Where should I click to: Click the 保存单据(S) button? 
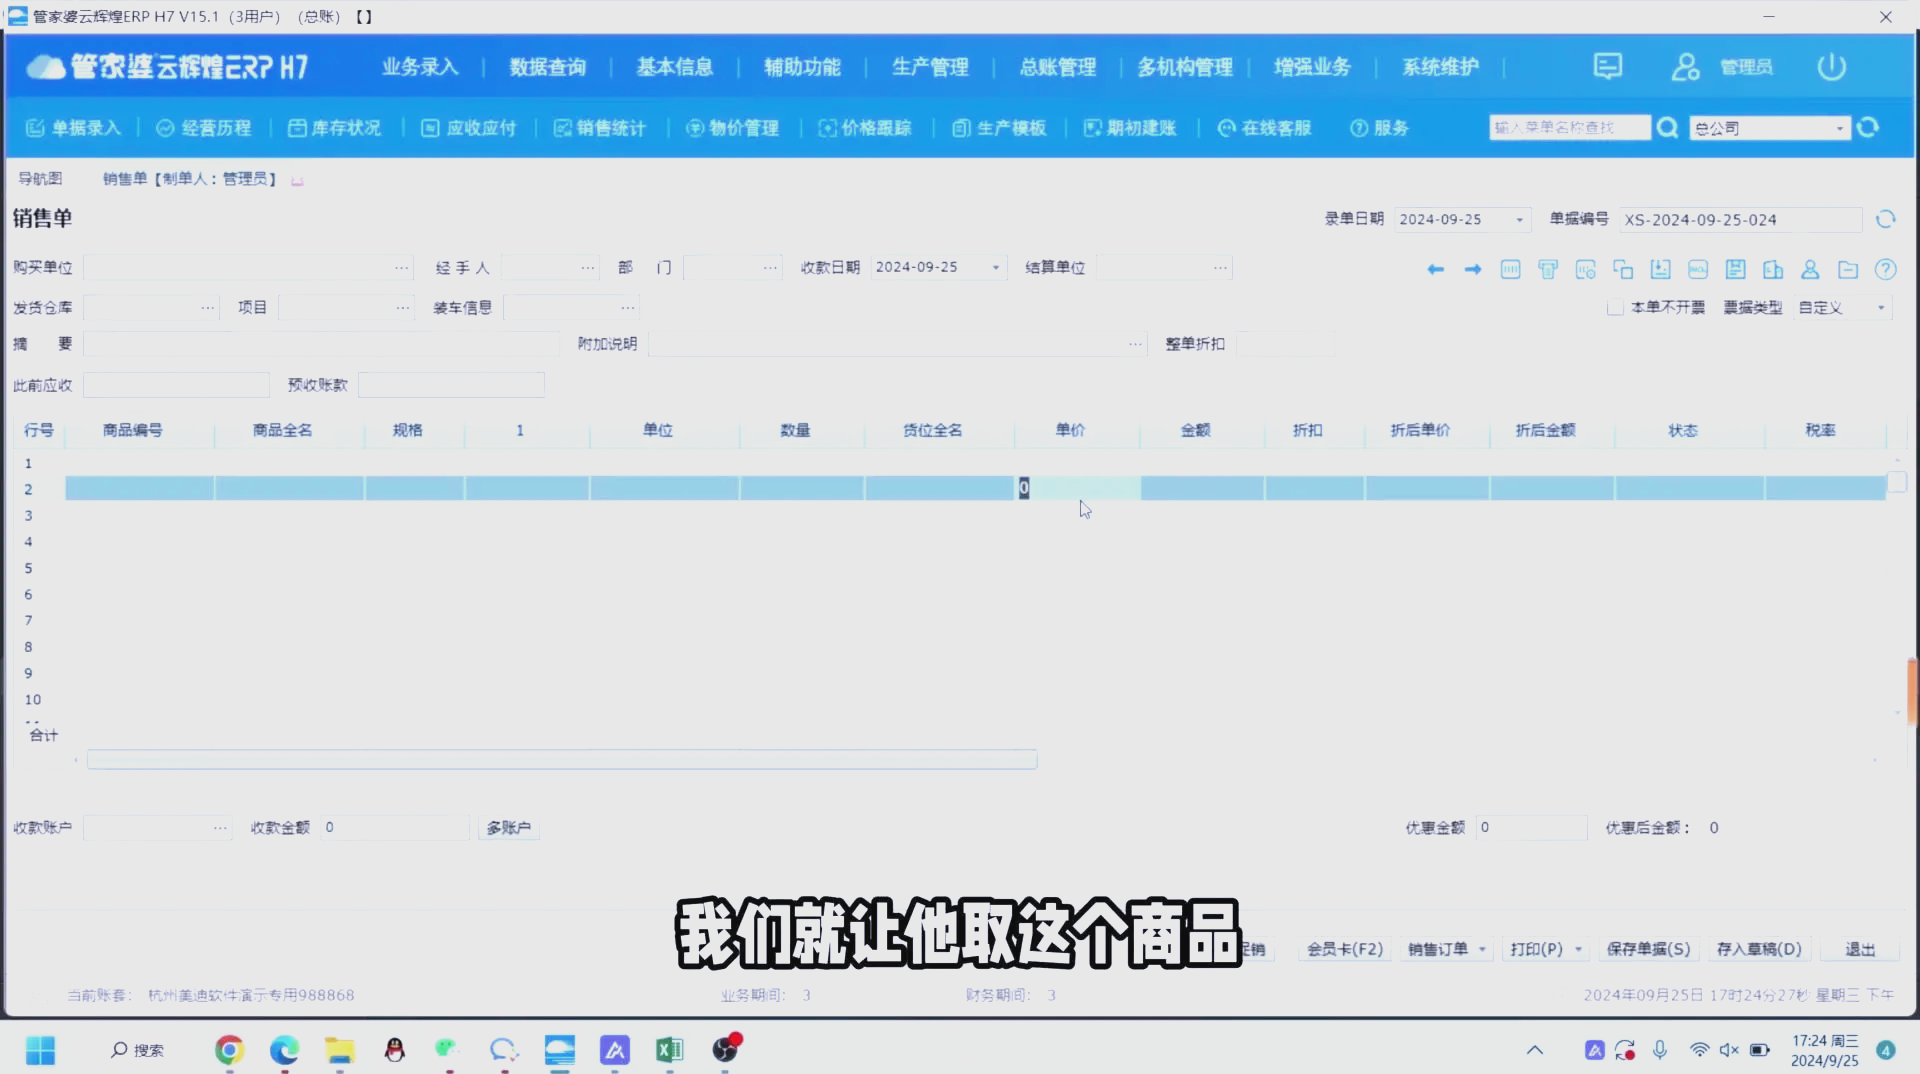click(1648, 949)
